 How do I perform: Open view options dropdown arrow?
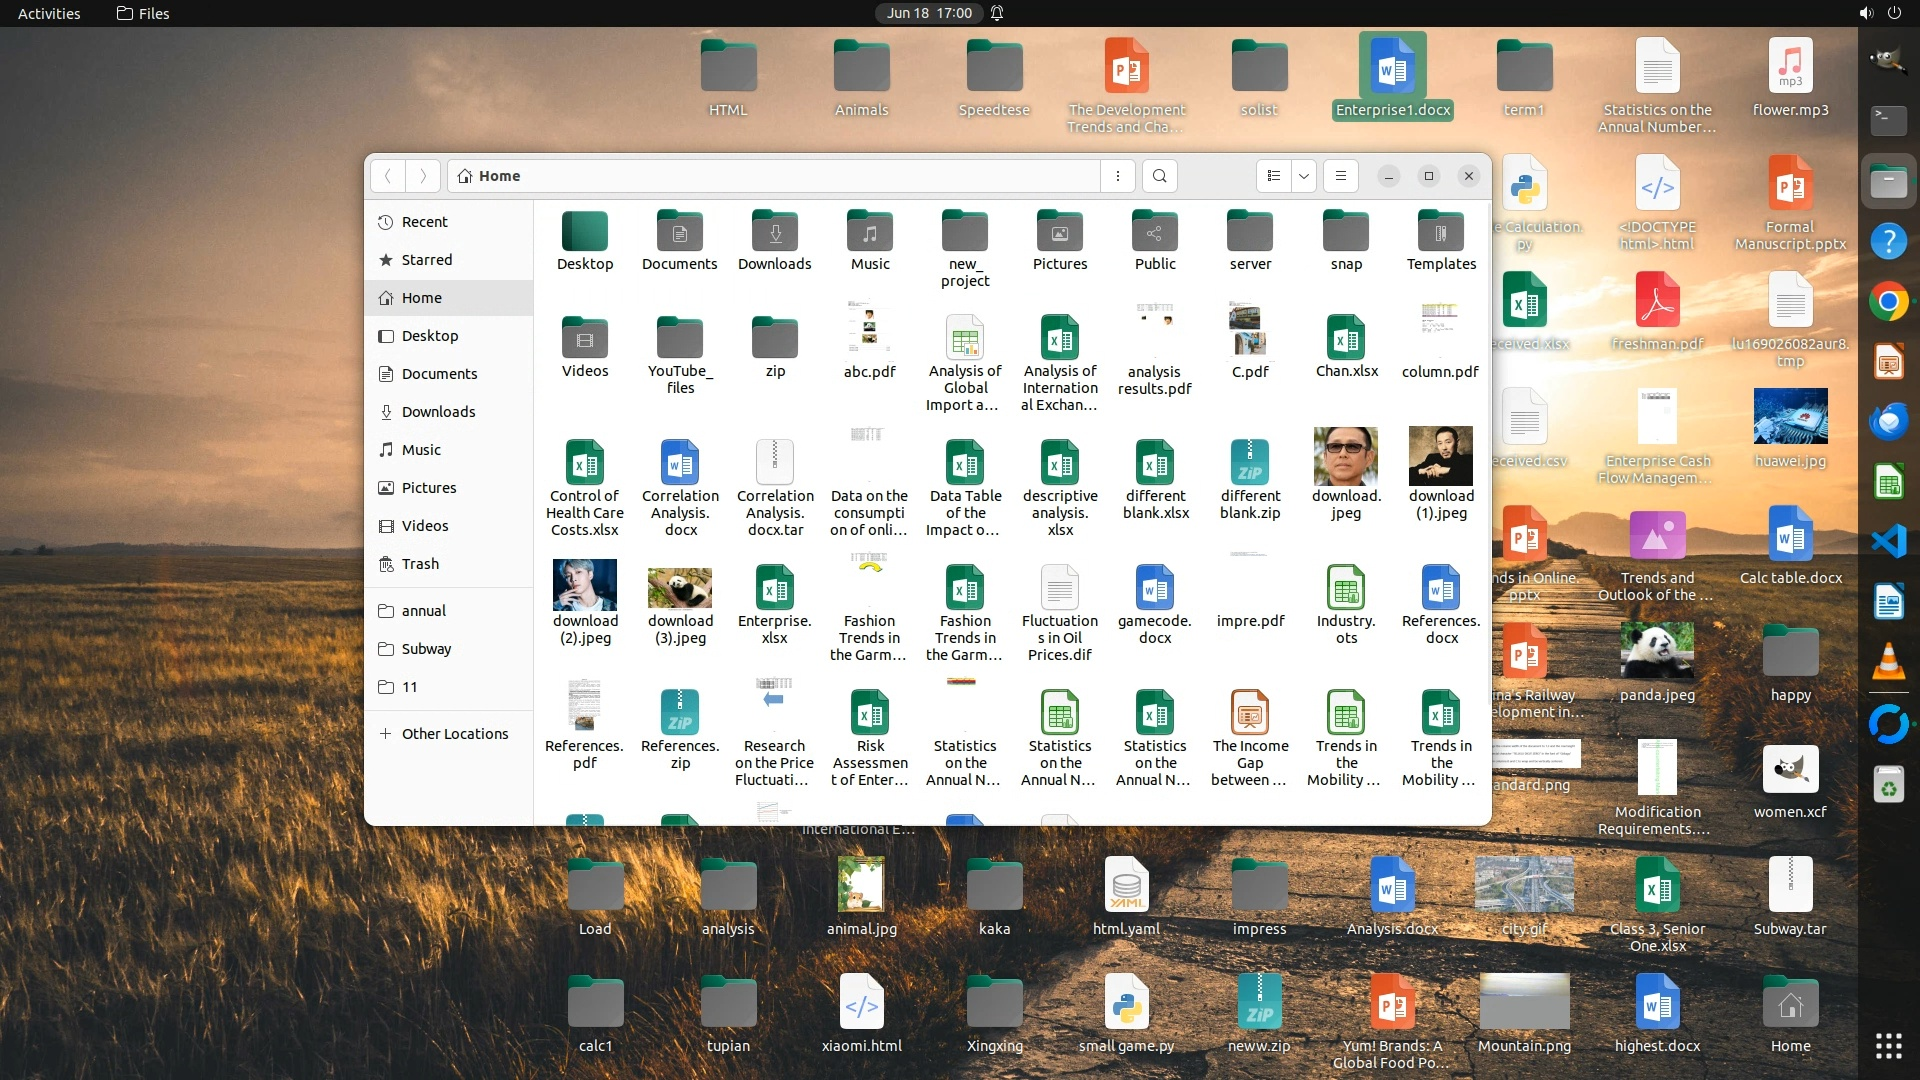1304,176
